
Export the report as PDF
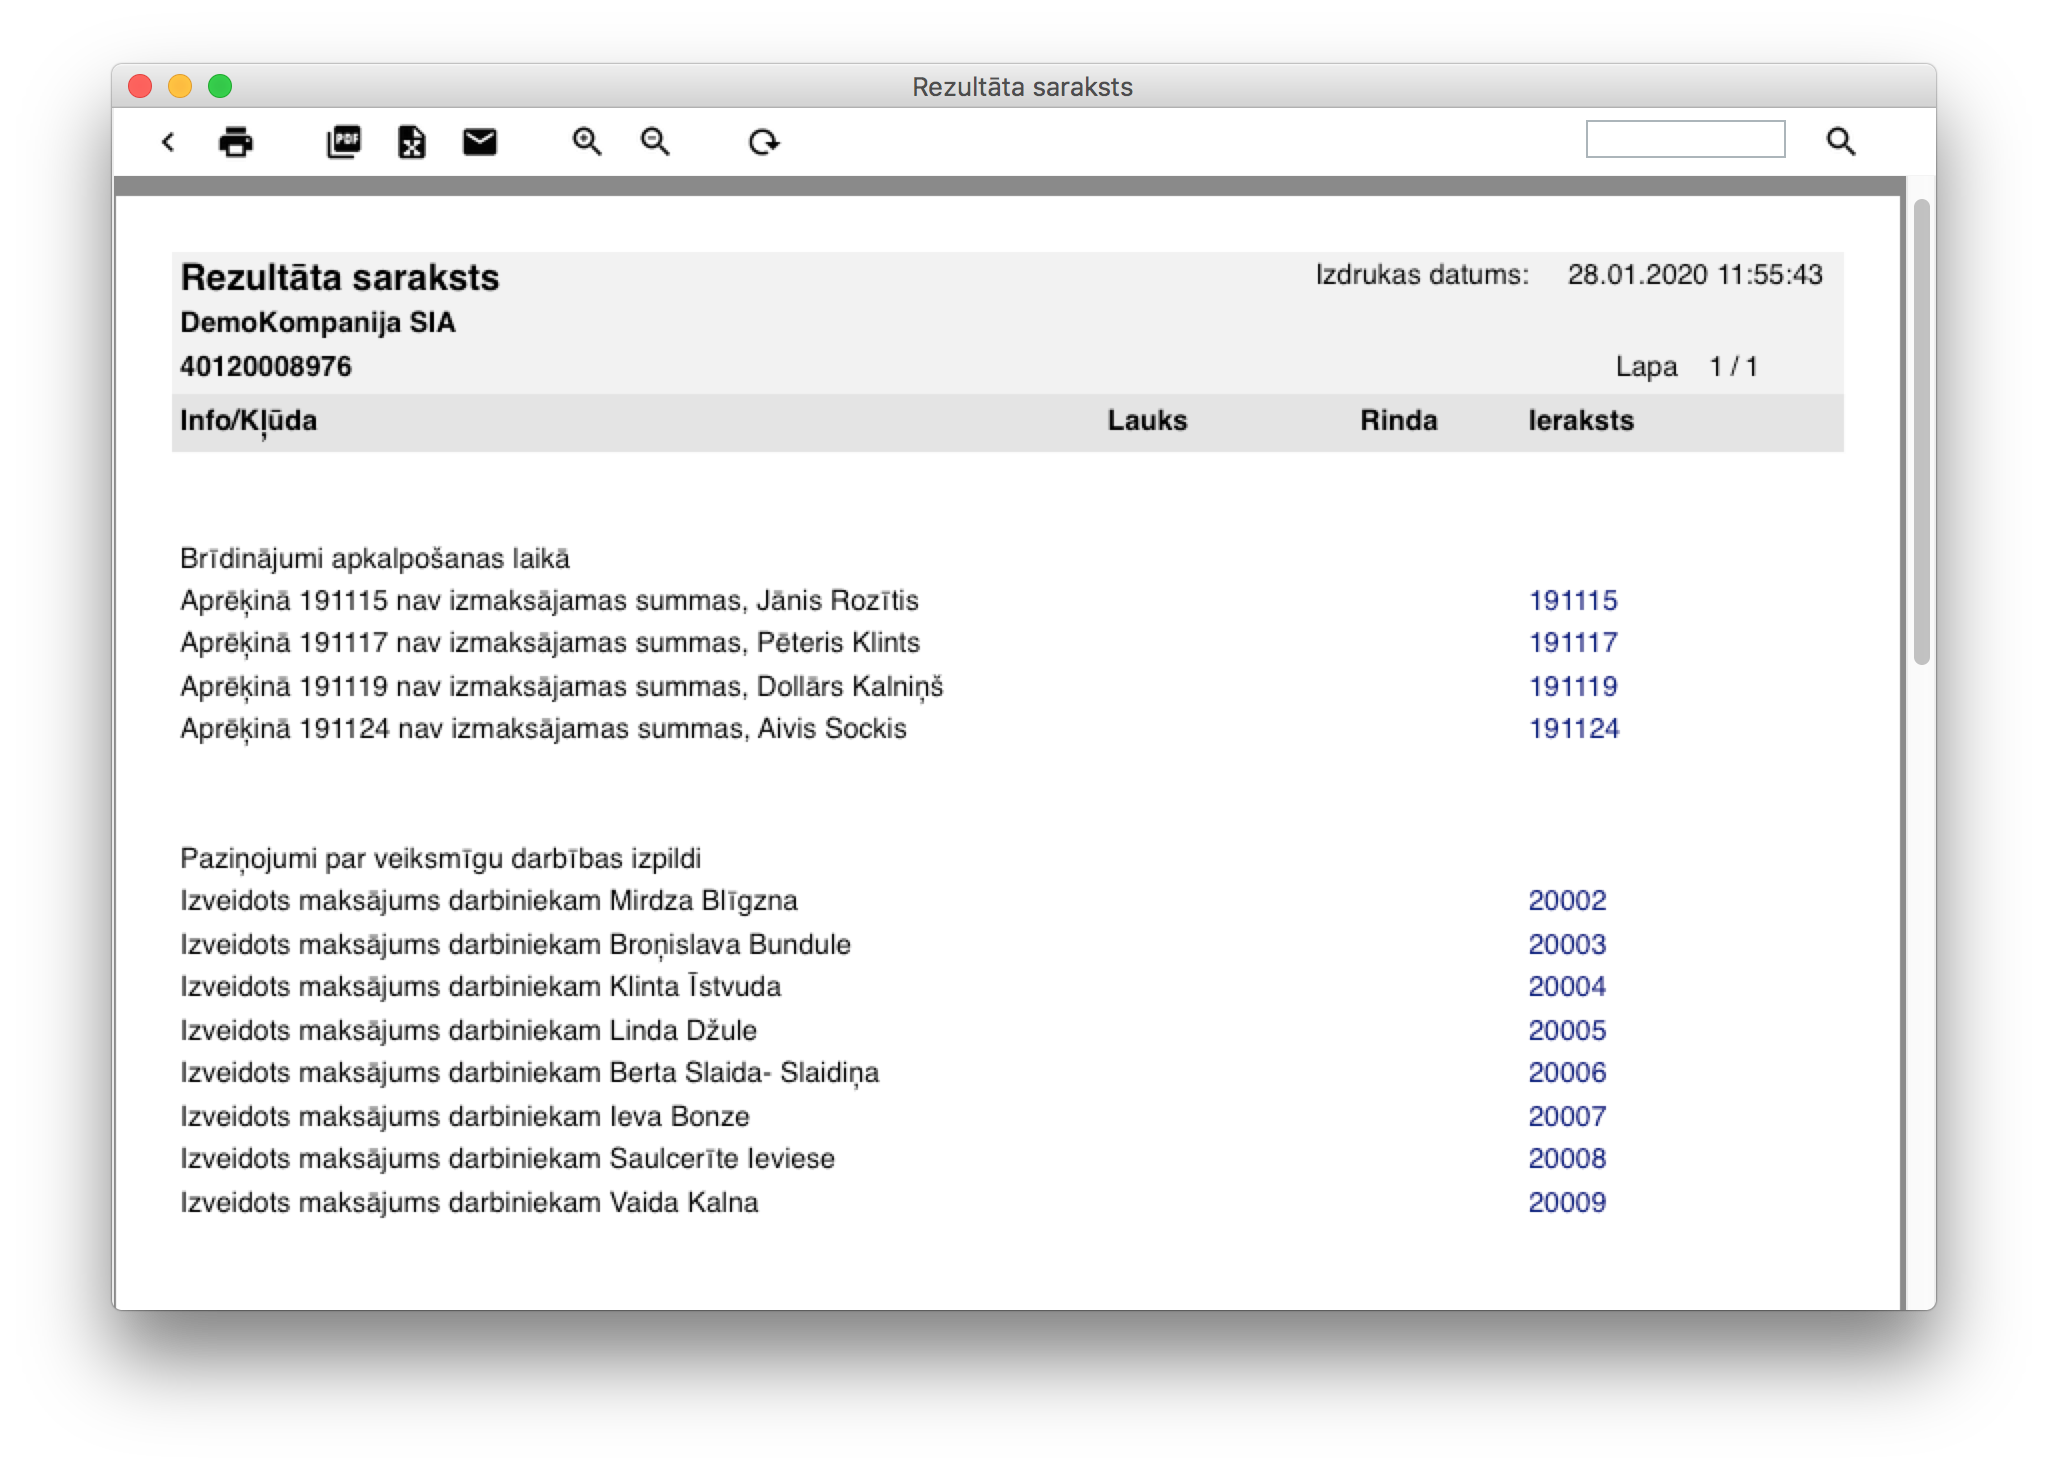(344, 142)
